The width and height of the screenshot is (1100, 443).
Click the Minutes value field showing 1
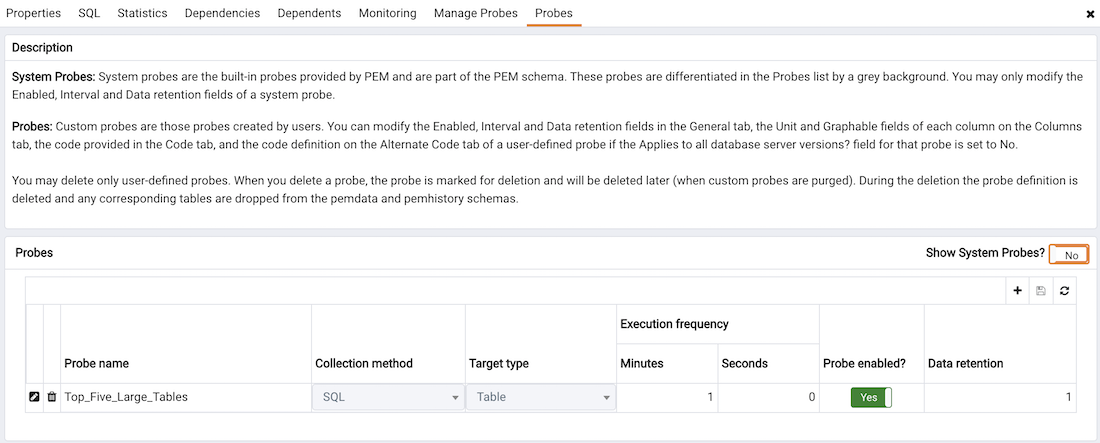coord(666,397)
